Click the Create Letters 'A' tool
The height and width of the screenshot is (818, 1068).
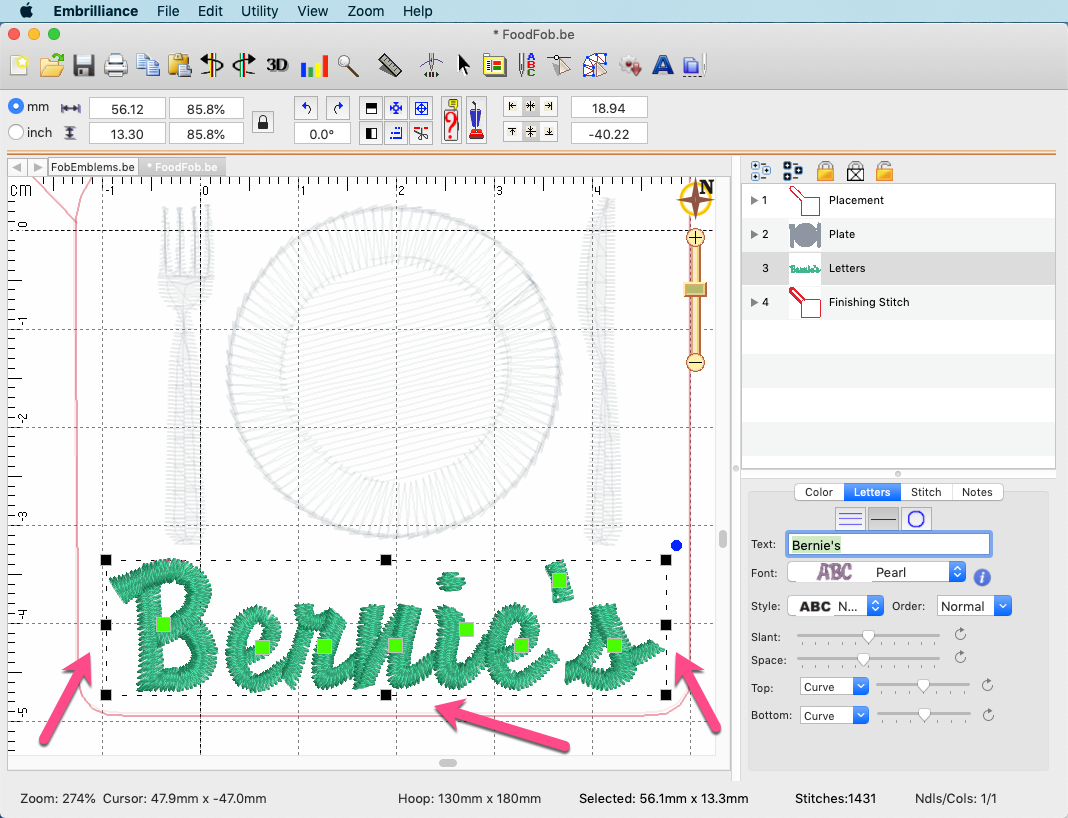(x=662, y=66)
